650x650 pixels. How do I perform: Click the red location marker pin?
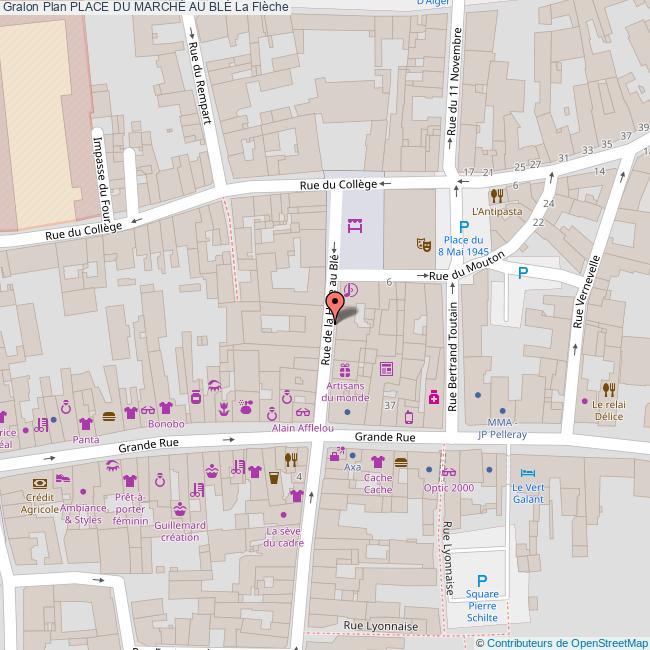(x=334, y=305)
